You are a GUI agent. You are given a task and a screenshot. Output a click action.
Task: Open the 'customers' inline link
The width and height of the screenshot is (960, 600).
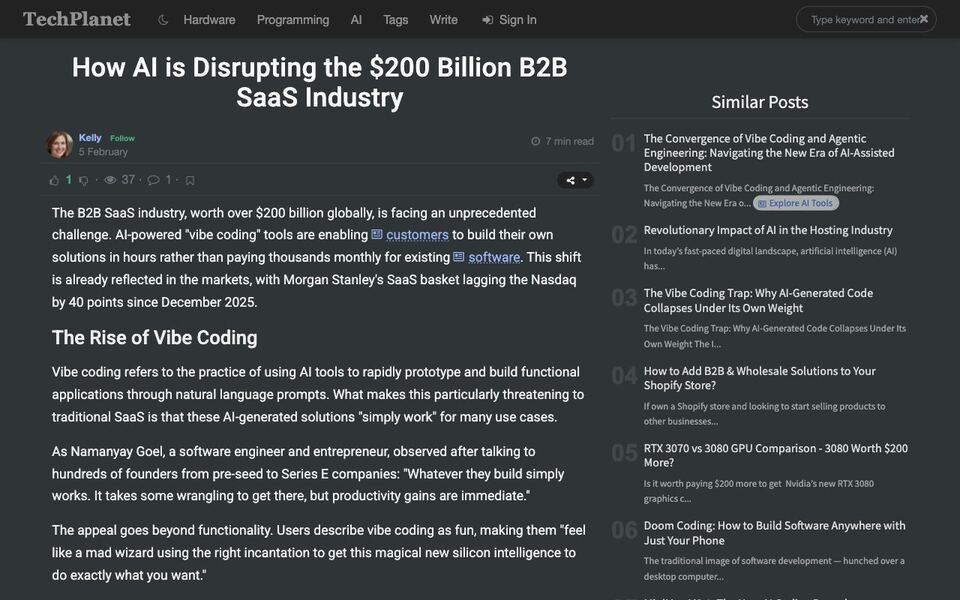417,234
